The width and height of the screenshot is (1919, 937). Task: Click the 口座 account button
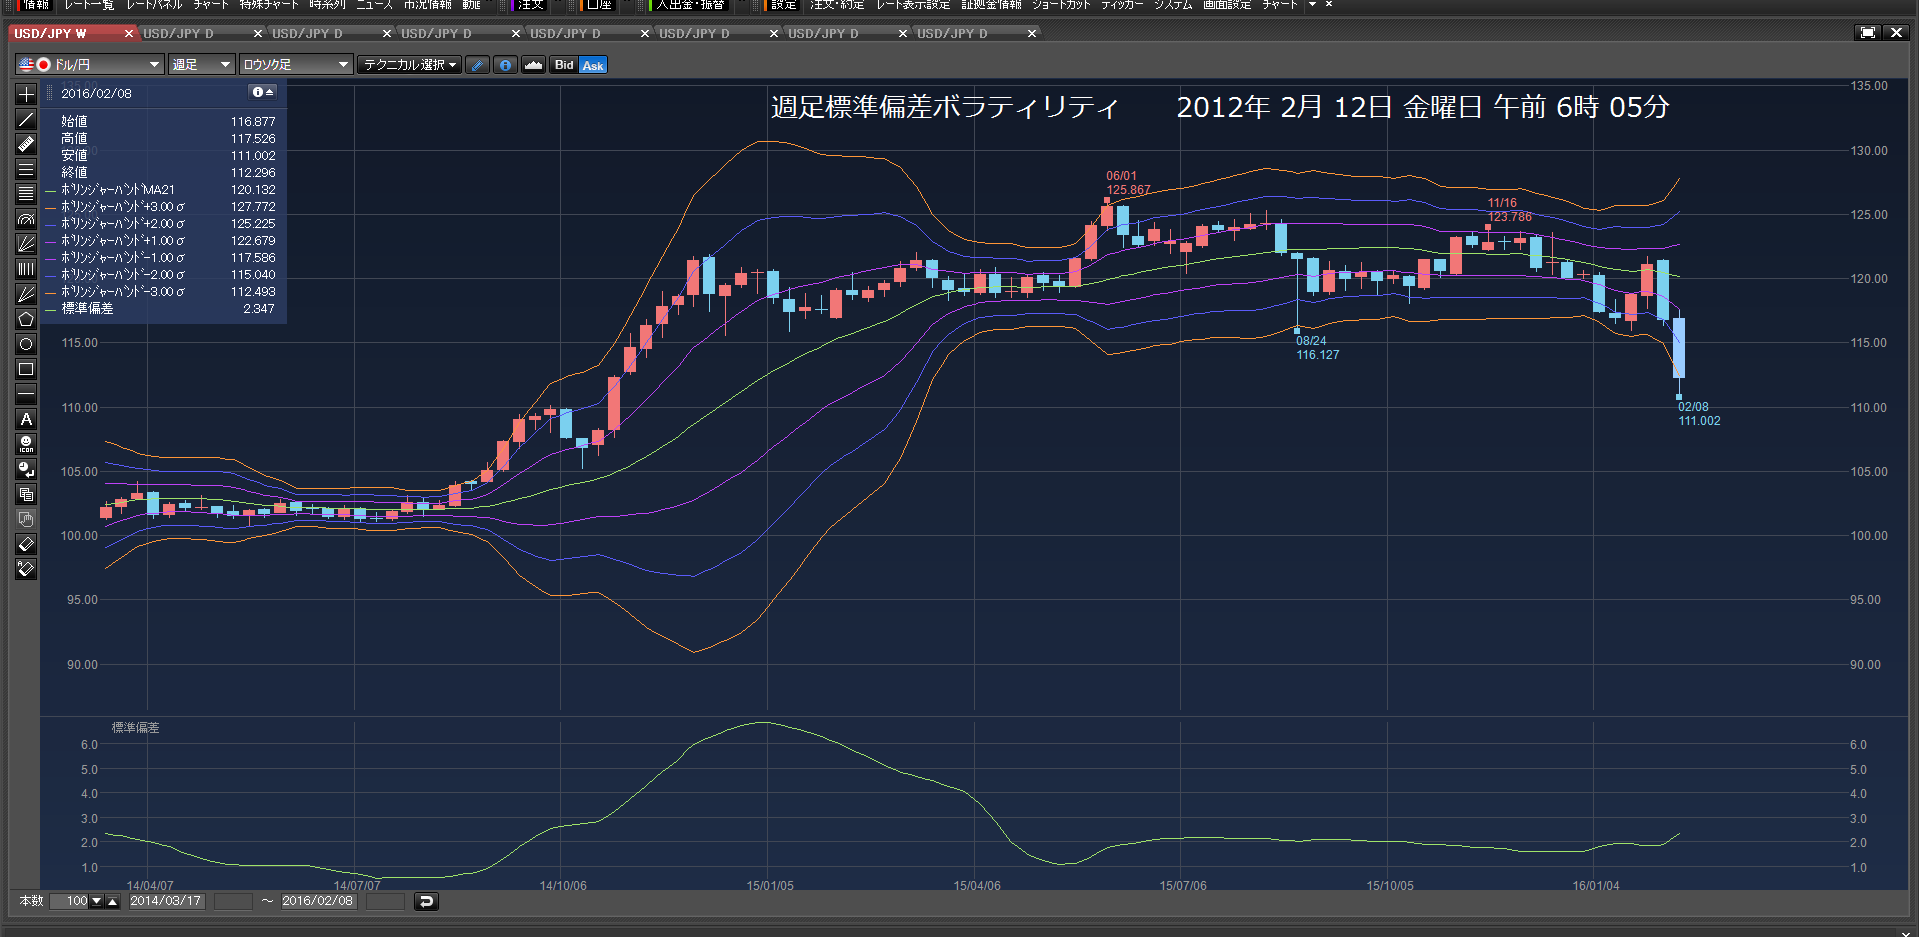pyautogui.click(x=598, y=5)
